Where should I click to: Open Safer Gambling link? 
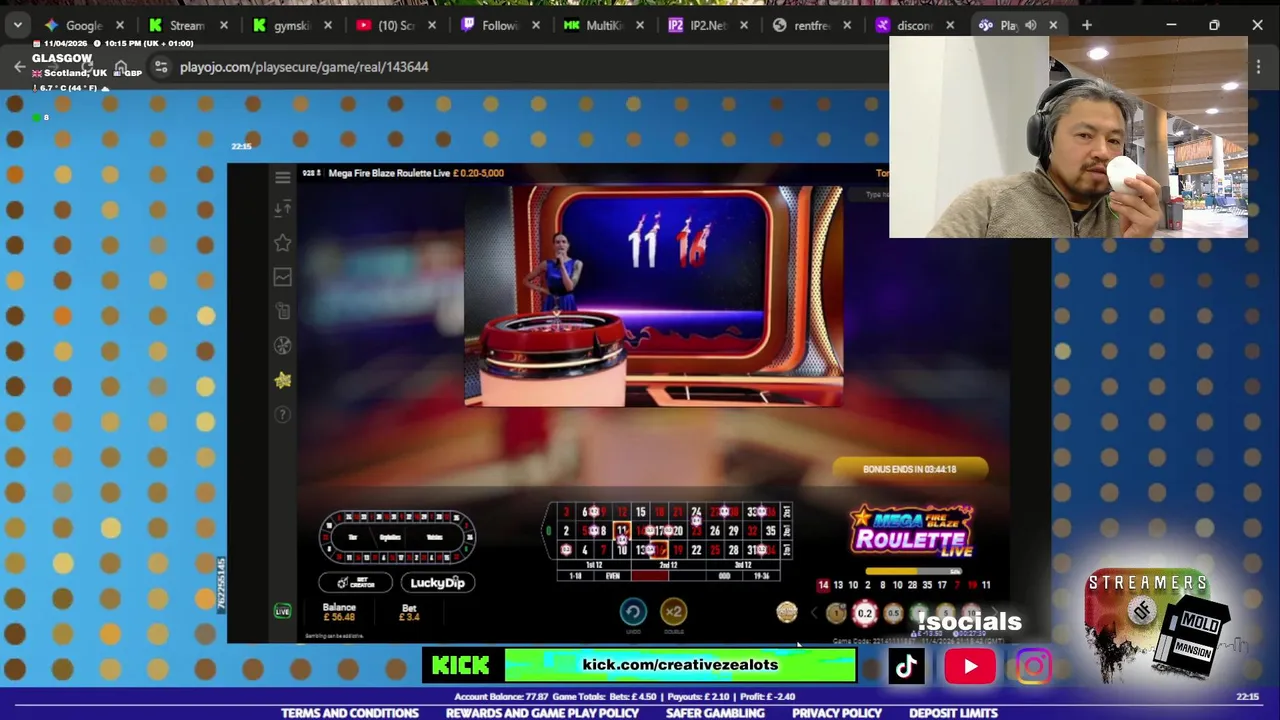coord(715,713)
